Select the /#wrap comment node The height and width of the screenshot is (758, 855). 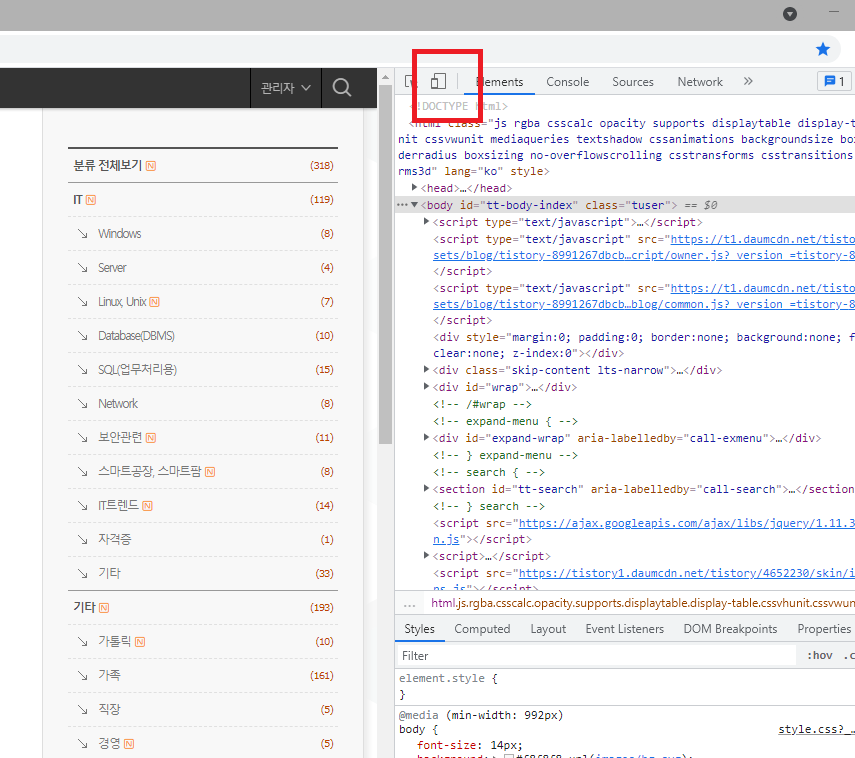click(482, 404)
